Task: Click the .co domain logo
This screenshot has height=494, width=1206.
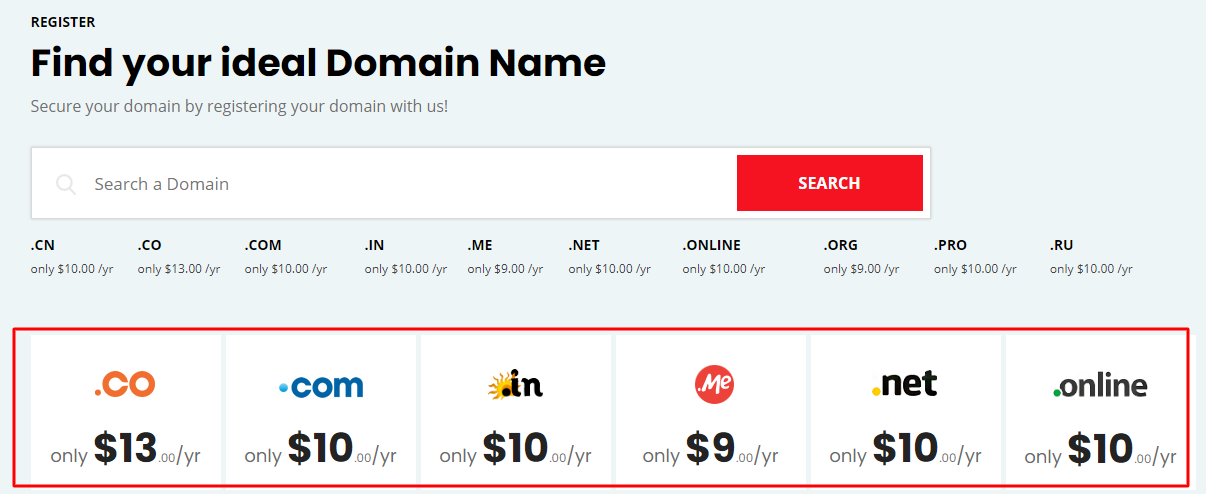Action: coord(125,385)
